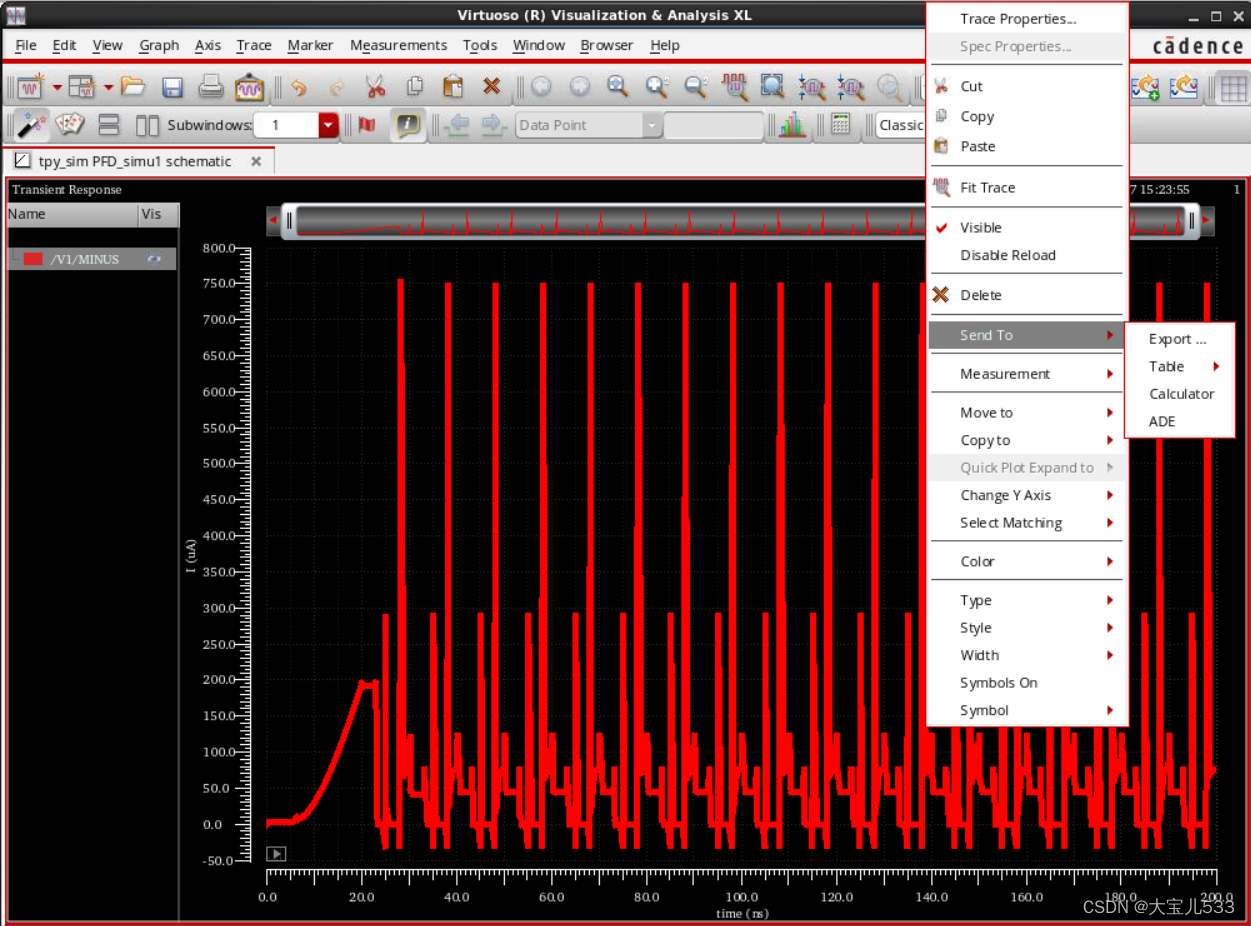Click the scissors Cut toolbar icon
This screenshot has width=1251, height=926.
(x=375, y=87)
